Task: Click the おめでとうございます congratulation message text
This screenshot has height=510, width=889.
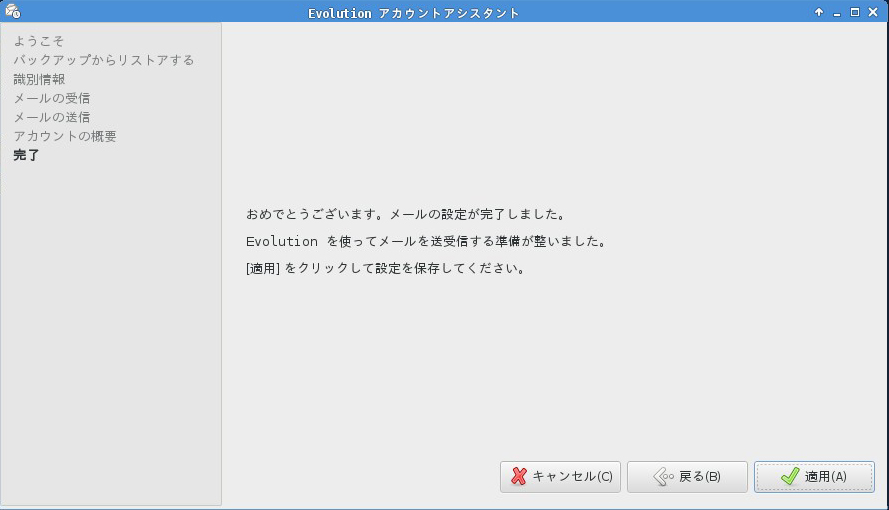Action: click(406, 214)
